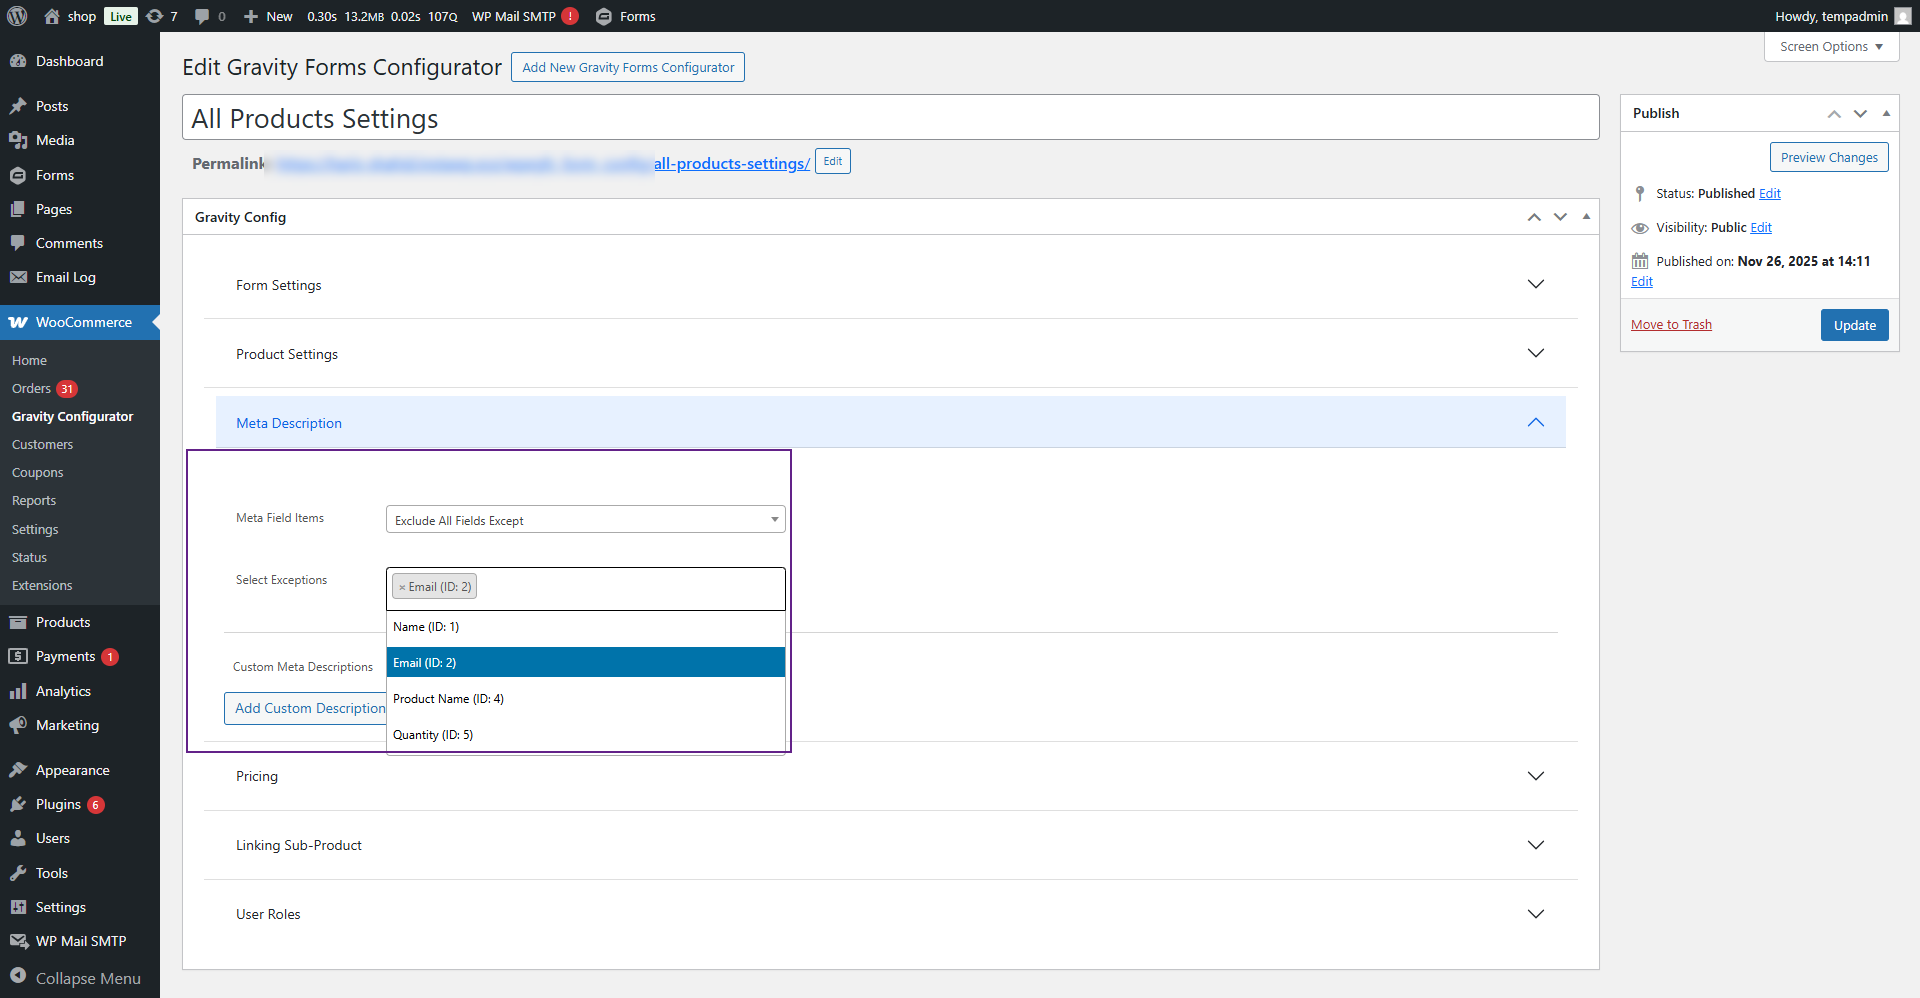The image size is (1920, 998).
Task: Collapse the Meta Description section
Action: click(890, 423)
